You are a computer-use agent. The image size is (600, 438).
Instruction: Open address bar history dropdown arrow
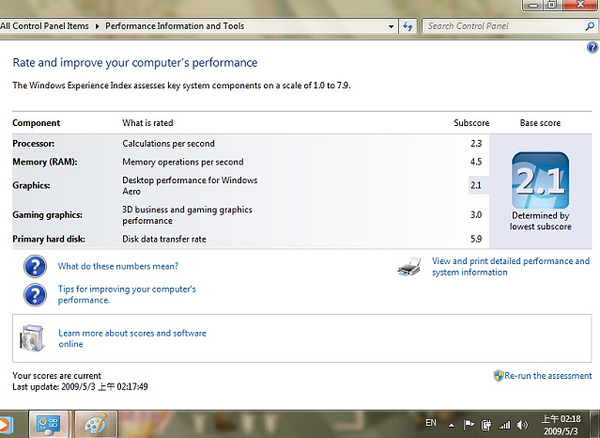tap(391, 26)
